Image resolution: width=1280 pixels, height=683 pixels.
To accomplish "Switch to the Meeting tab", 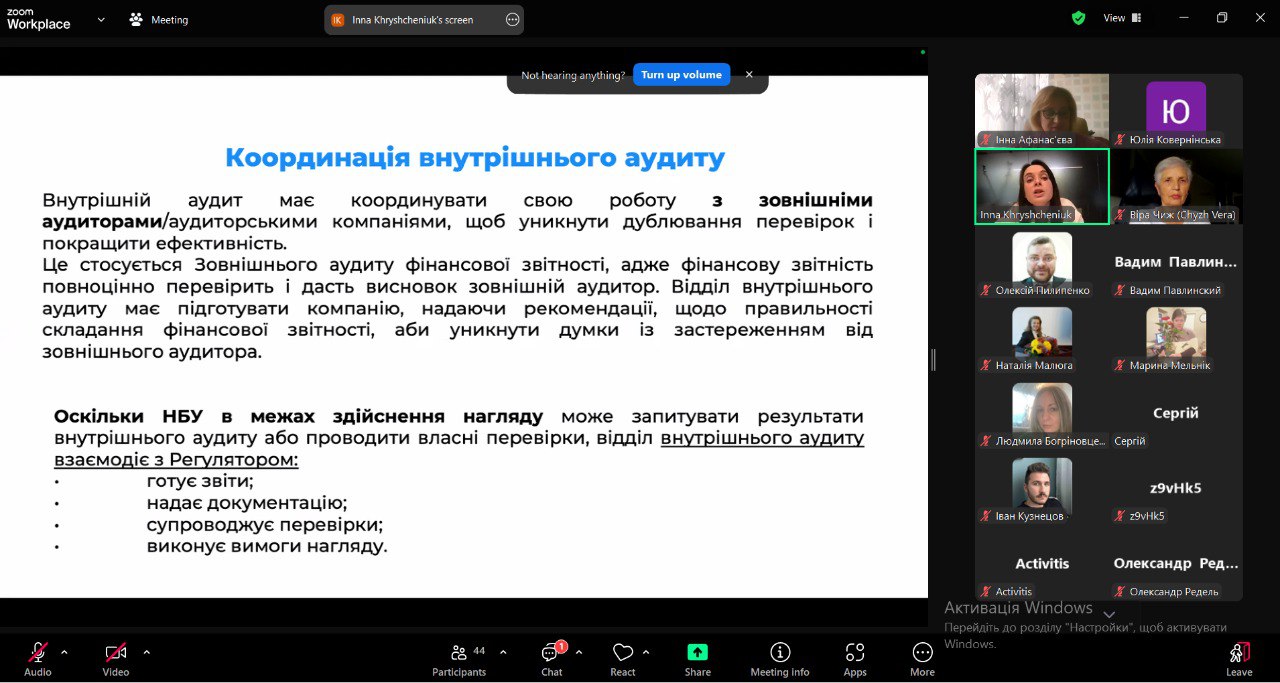I will [x=159, y=19].
